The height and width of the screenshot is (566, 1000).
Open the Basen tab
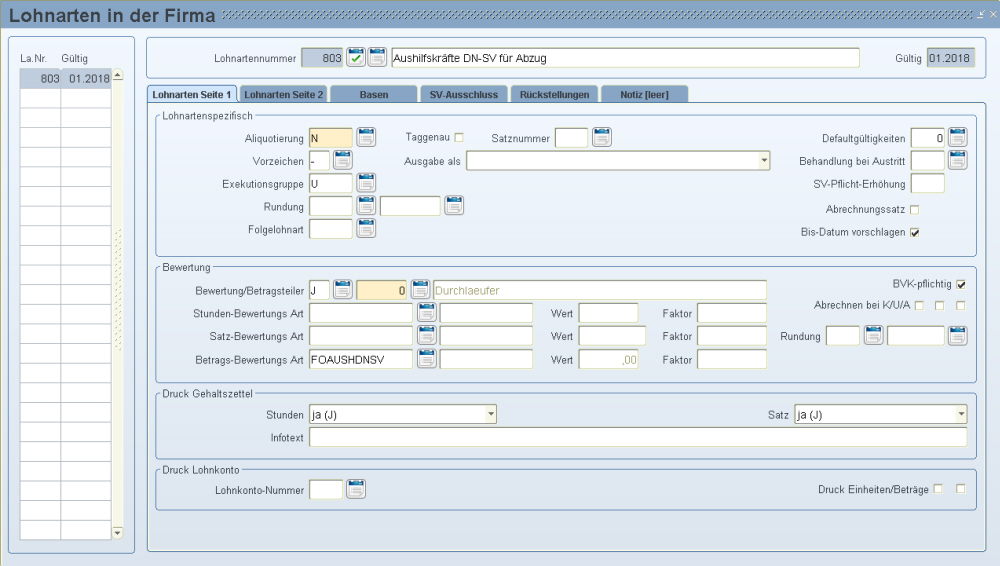pos(374,94)
